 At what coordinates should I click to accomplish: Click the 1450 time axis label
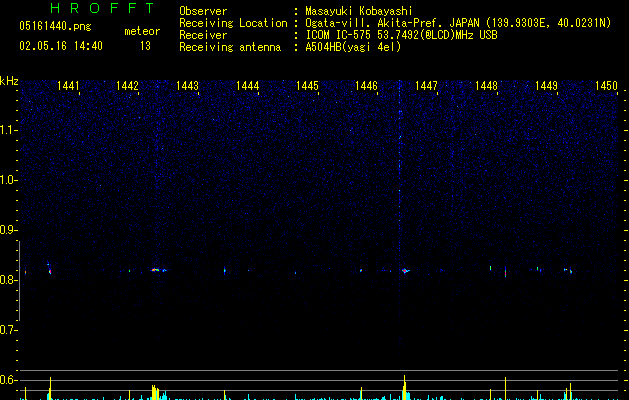[606, 86]
